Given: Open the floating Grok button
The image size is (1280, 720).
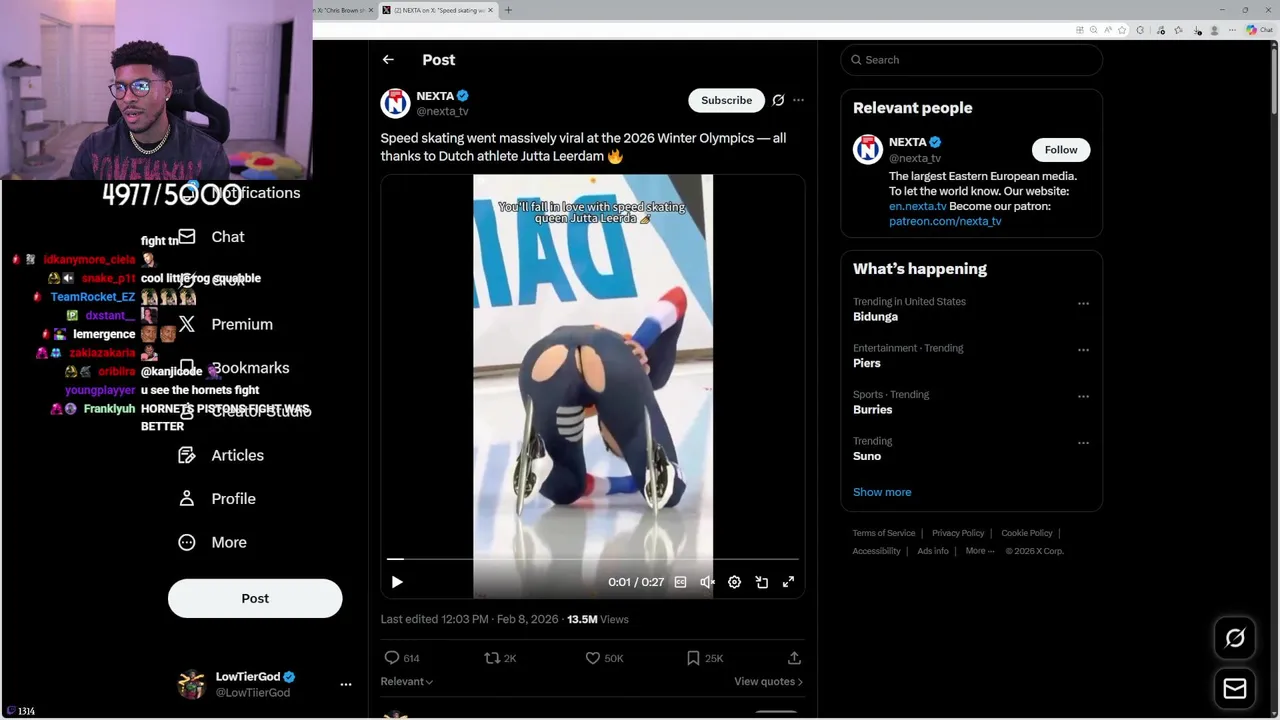Looking at the screenshot, I should (x=1235, y=638).
